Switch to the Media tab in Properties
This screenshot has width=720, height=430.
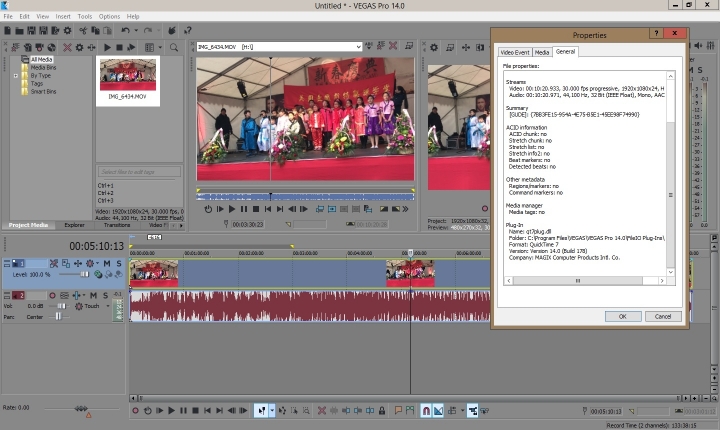pos(542,52)
